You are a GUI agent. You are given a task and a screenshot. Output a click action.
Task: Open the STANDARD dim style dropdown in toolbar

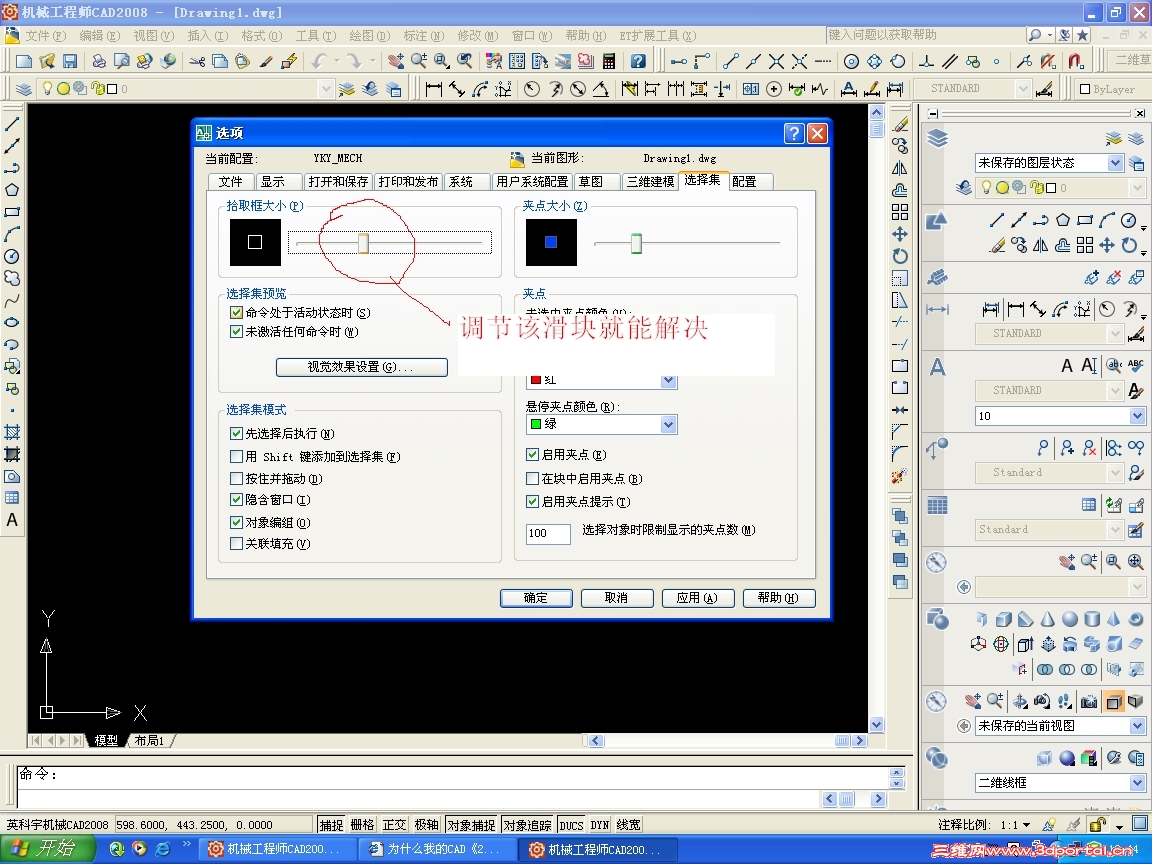1023,89
